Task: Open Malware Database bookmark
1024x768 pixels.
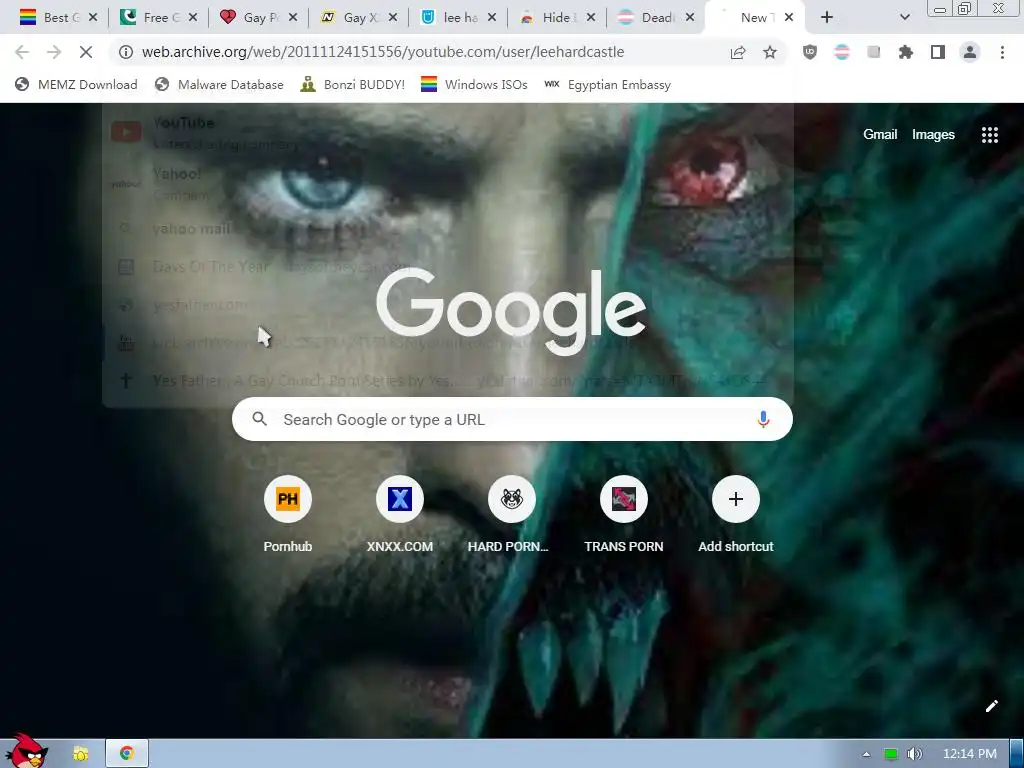Action: tap(219, 84)
